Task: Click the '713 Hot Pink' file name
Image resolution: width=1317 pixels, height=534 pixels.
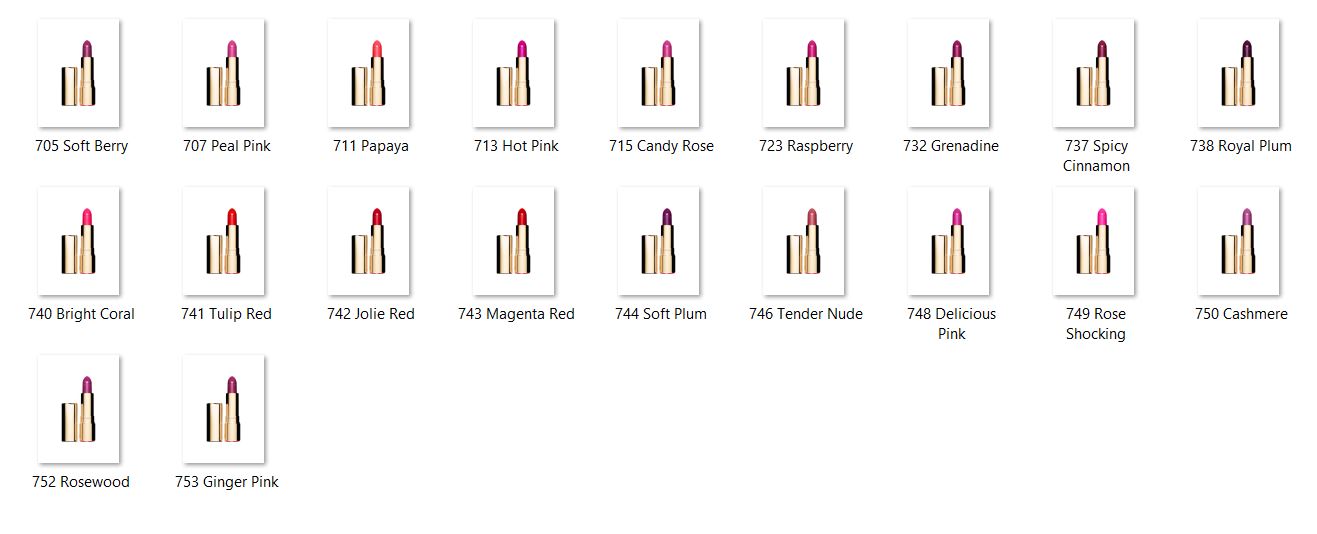Action: 516,146
